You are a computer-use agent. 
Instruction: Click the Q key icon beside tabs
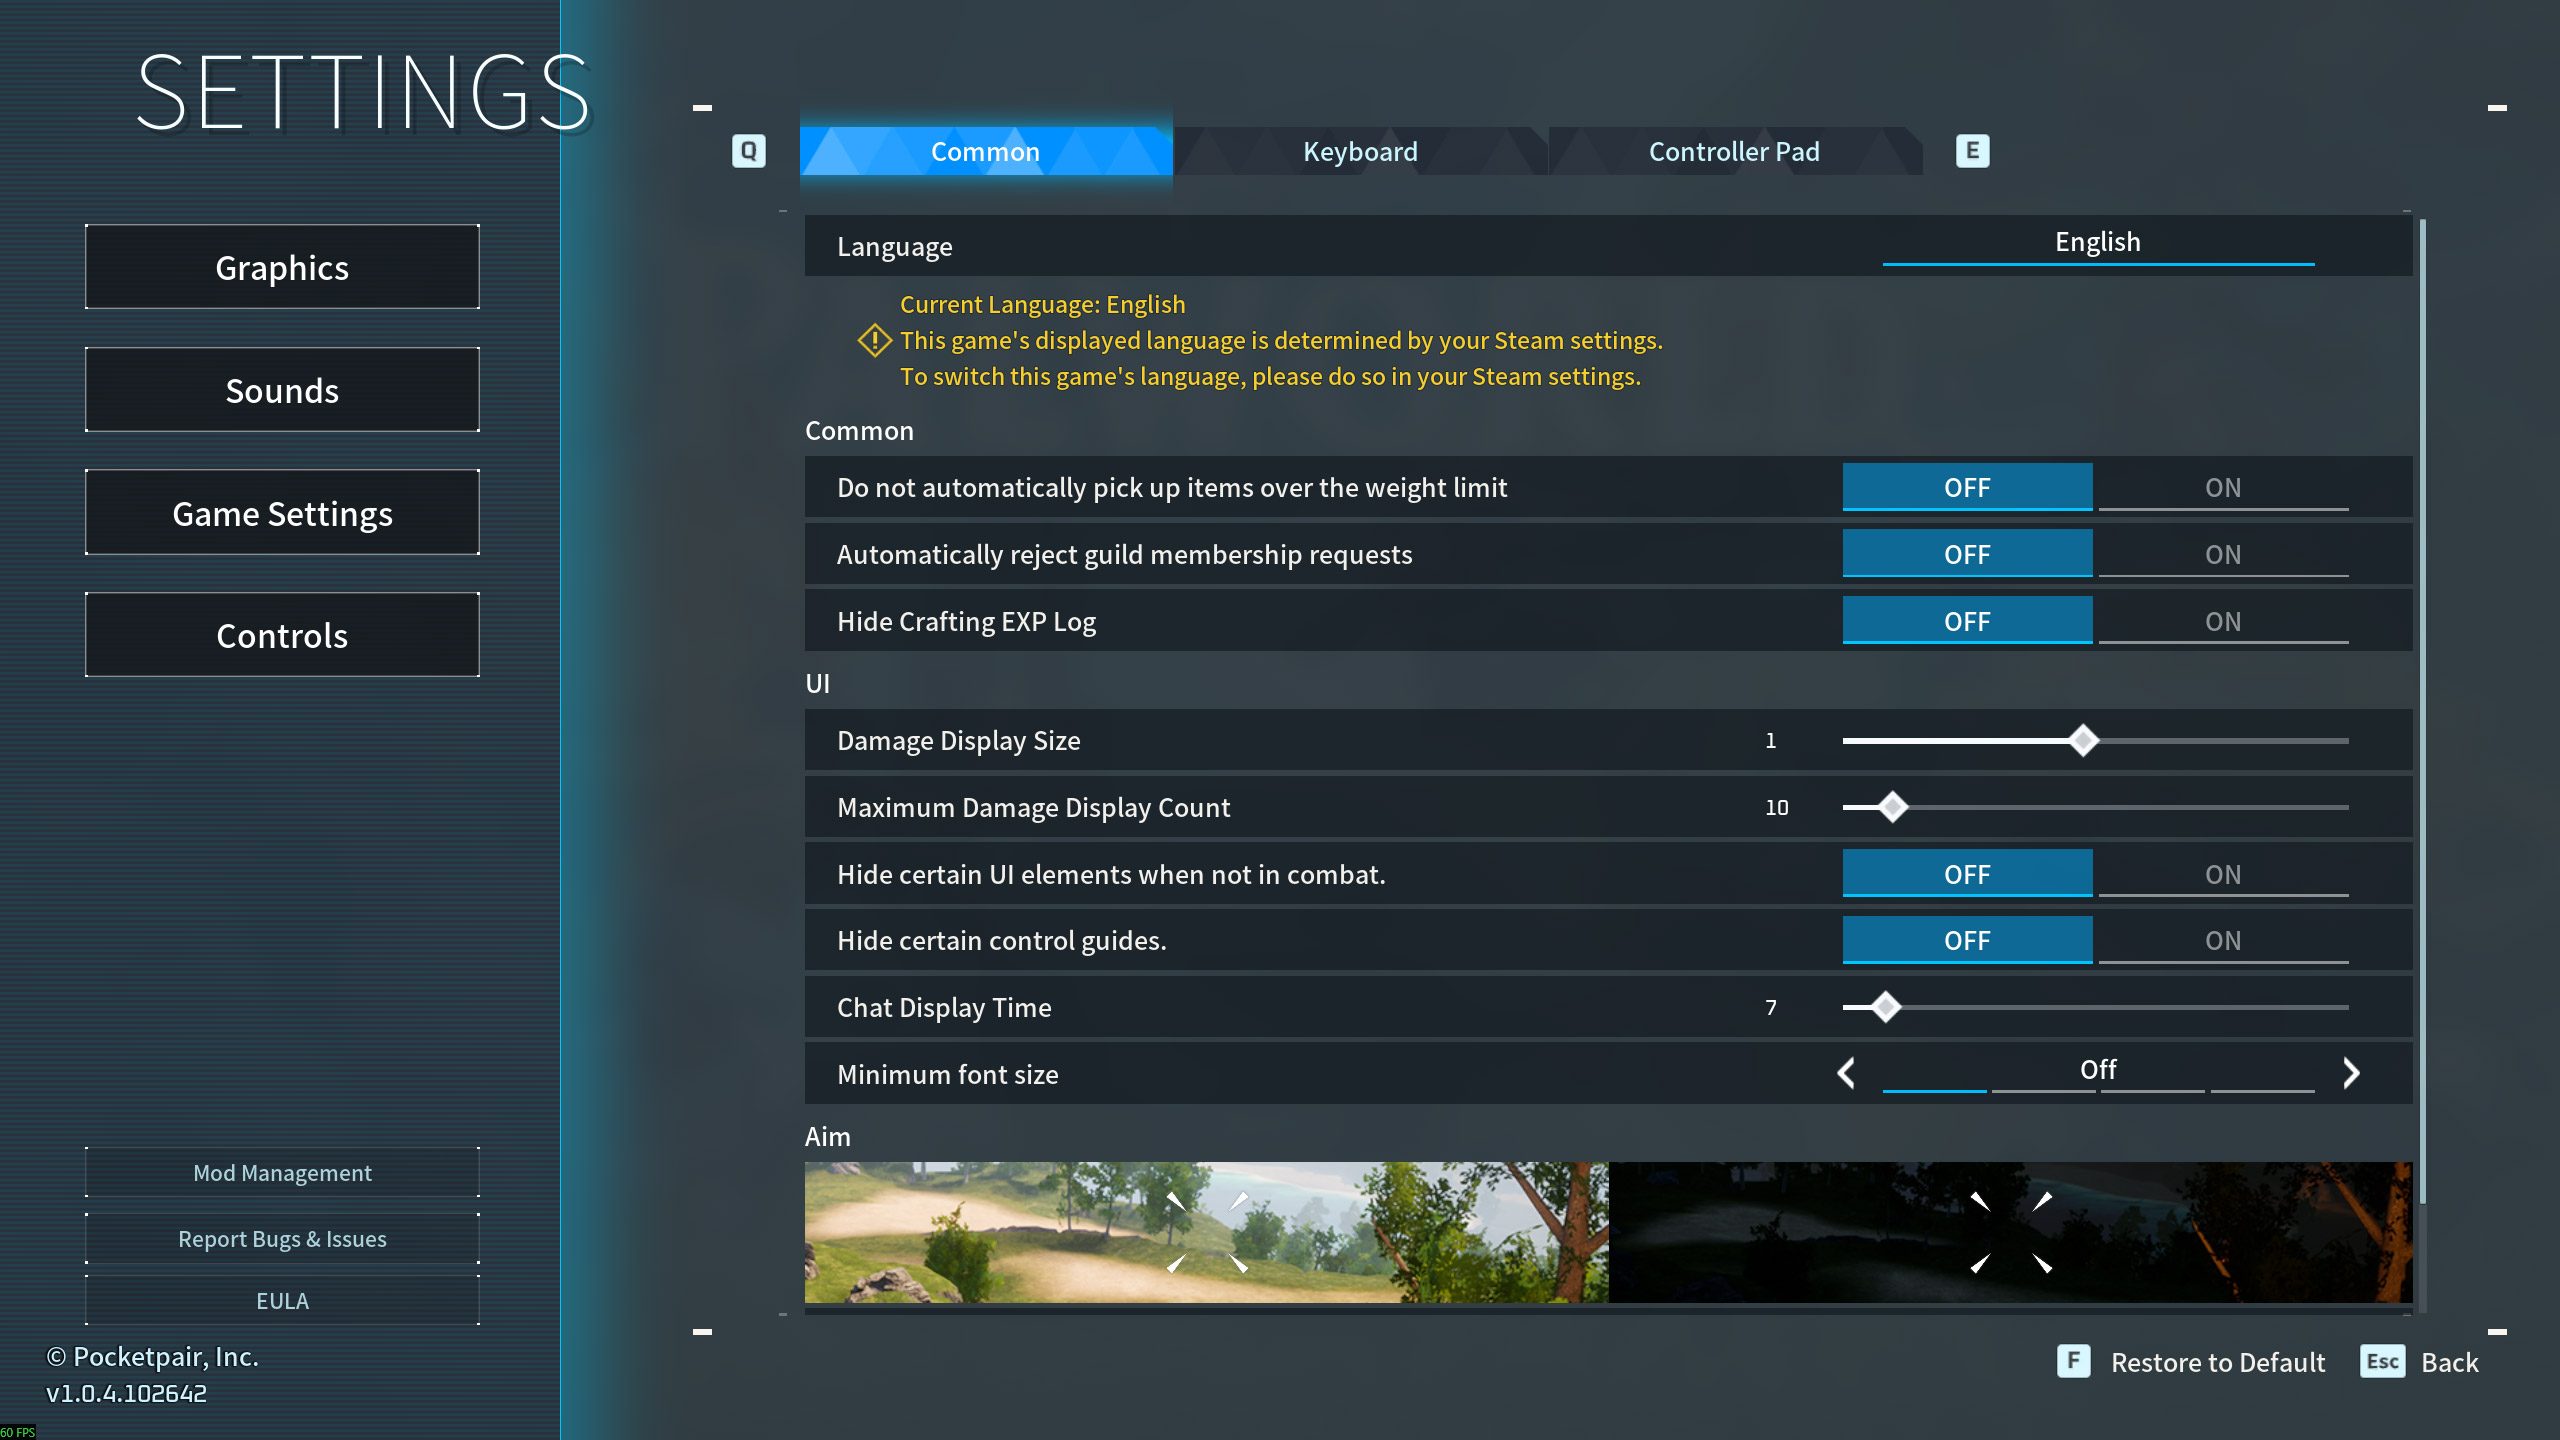pos(748,151)
